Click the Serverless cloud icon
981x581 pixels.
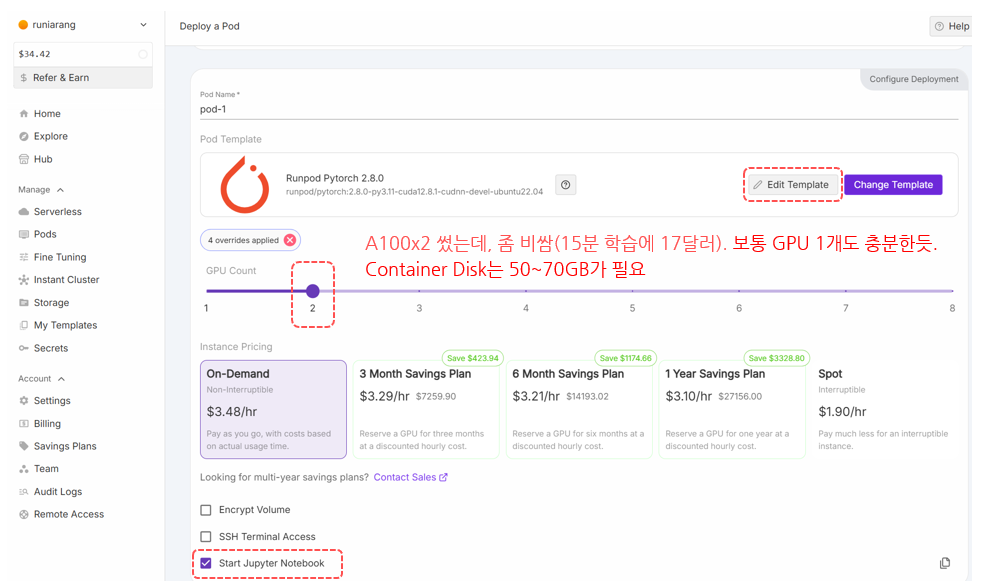[24, 211]
